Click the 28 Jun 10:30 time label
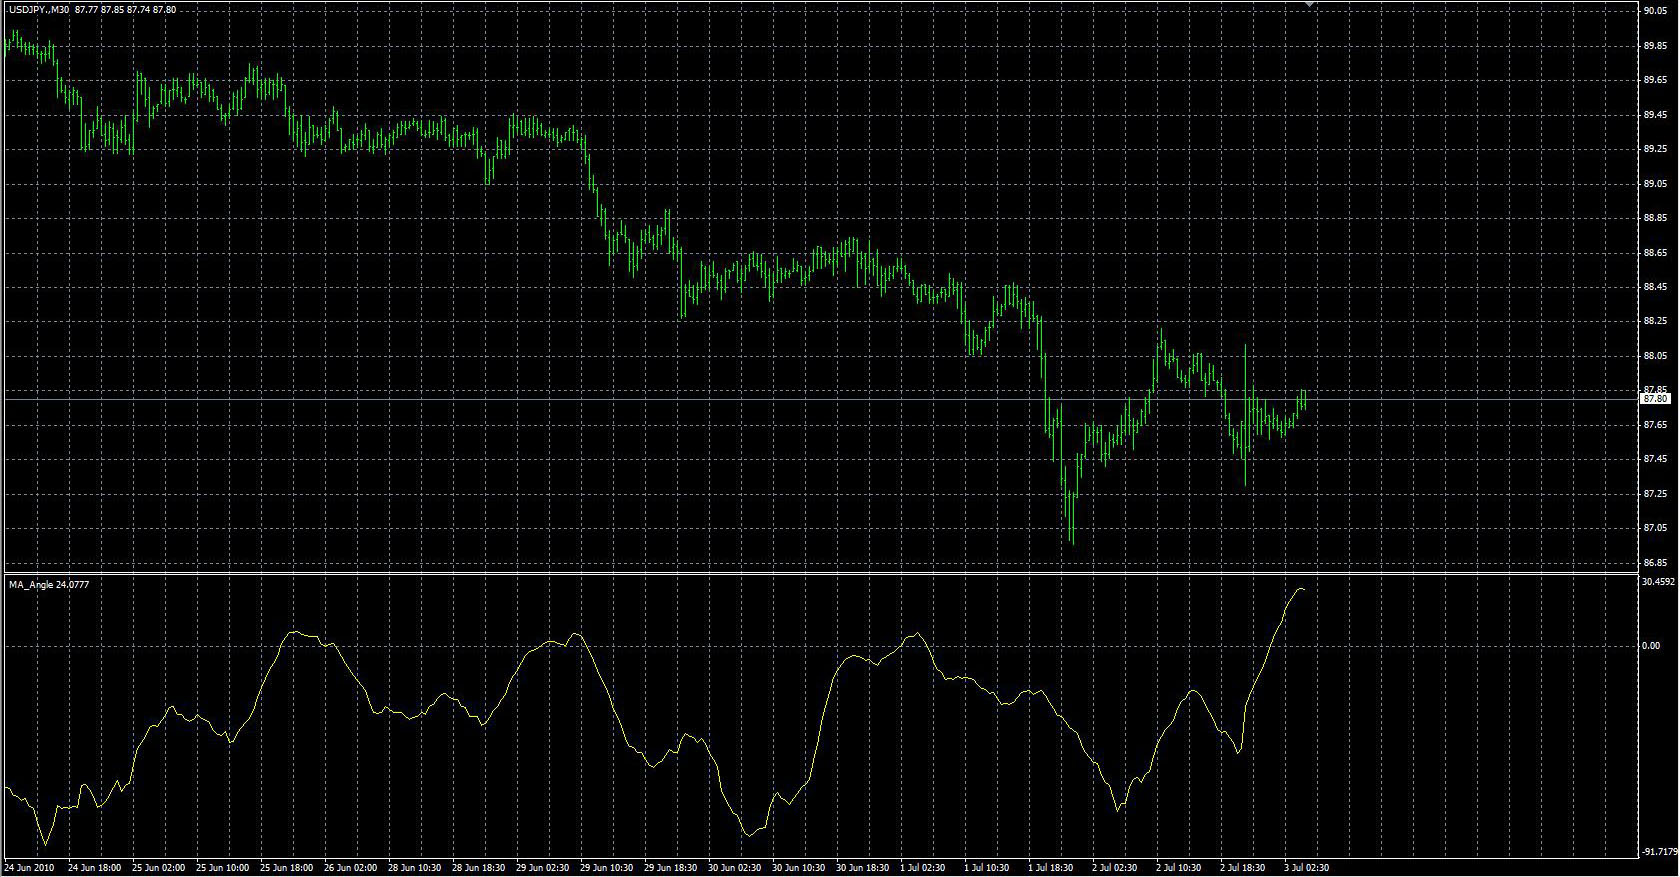The width and height of the screenshot is (1680, 877). click(x=414, y=868)
